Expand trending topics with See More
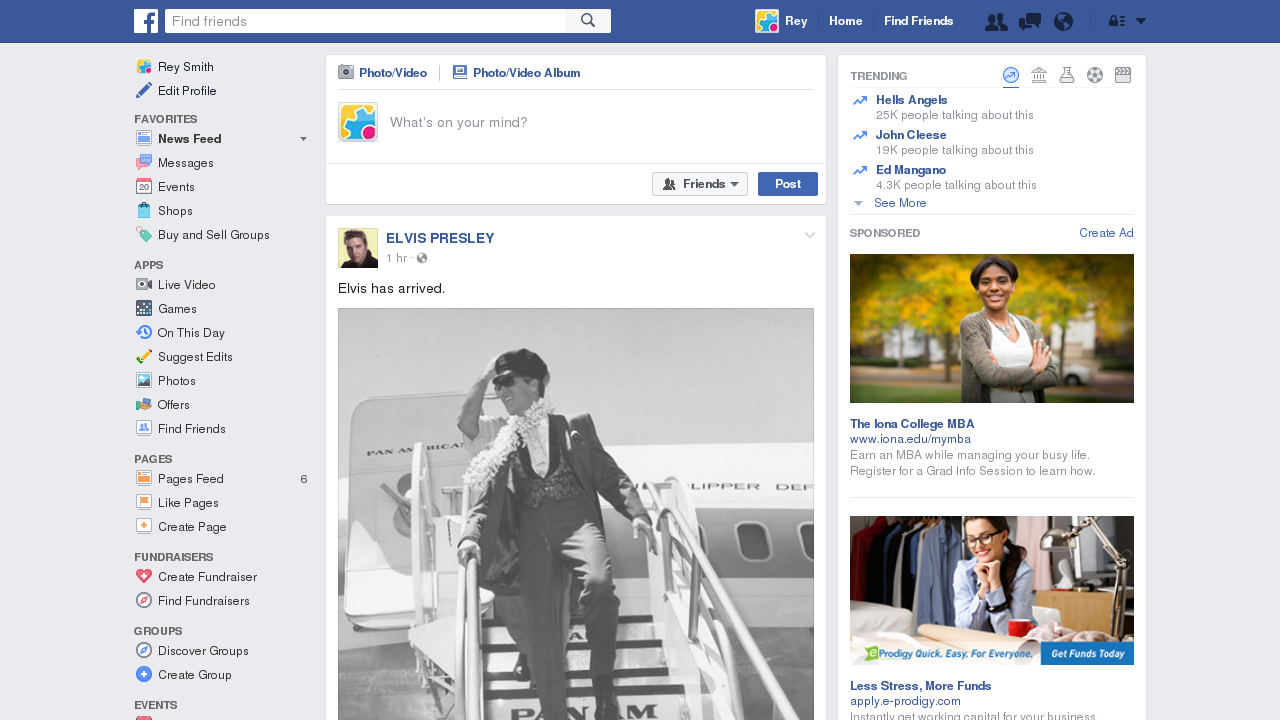Viewport: 1280px width, 720px height. (900, 203)
